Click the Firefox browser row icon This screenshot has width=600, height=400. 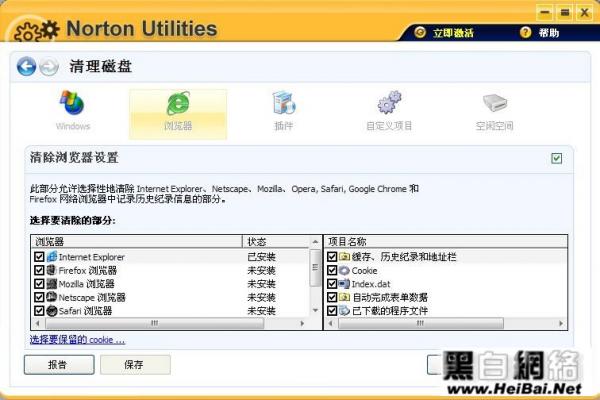tap(52, 270)
